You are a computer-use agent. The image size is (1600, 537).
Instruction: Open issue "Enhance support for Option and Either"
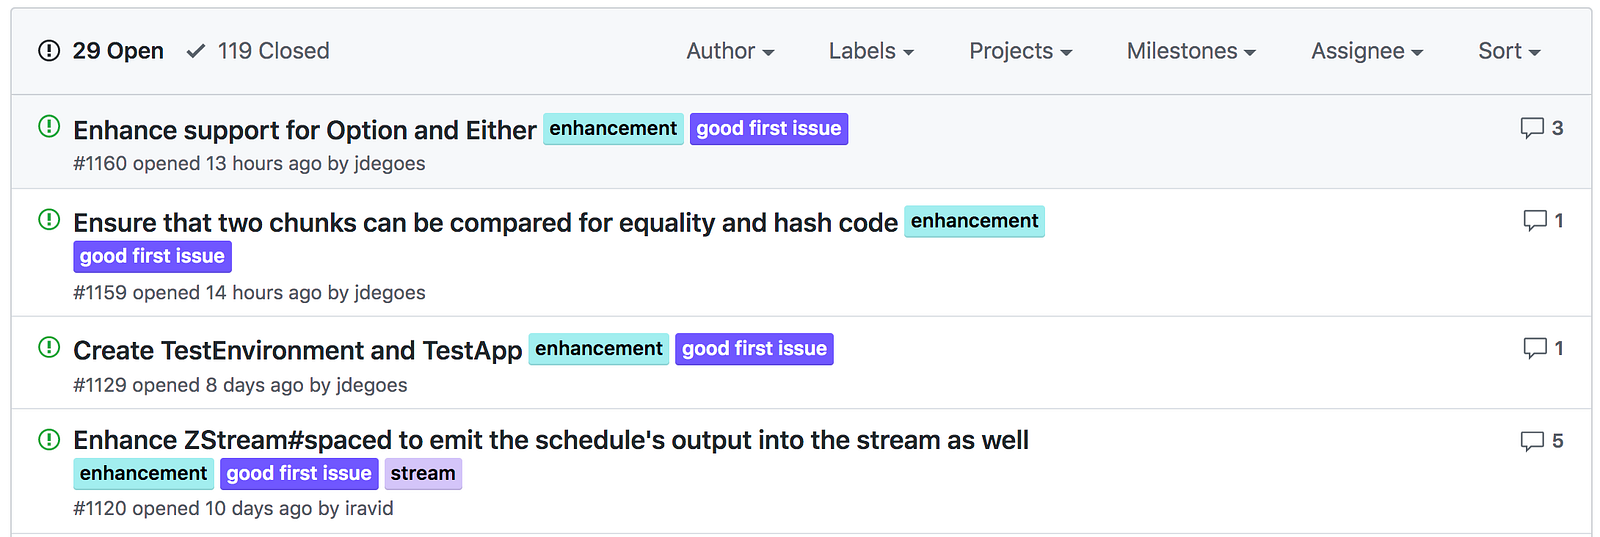[305, 130]
